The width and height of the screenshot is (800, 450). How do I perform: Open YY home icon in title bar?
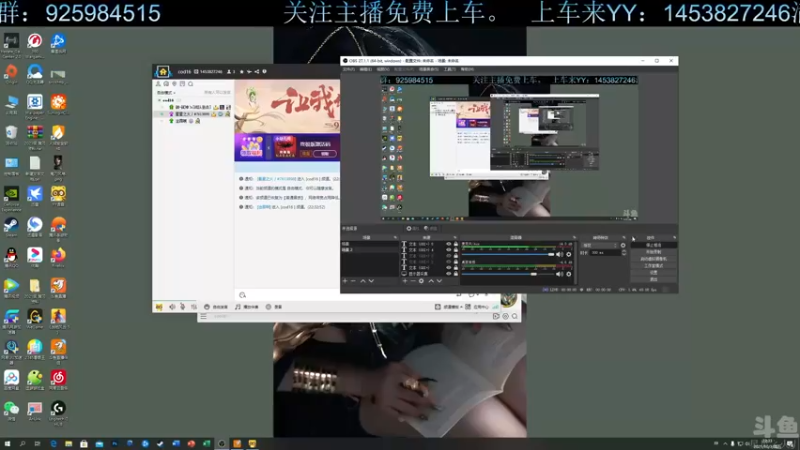(x=163, y=71)
